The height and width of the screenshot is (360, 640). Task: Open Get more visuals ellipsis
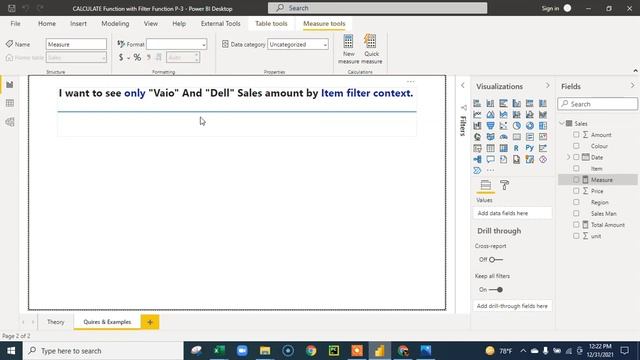490,171
